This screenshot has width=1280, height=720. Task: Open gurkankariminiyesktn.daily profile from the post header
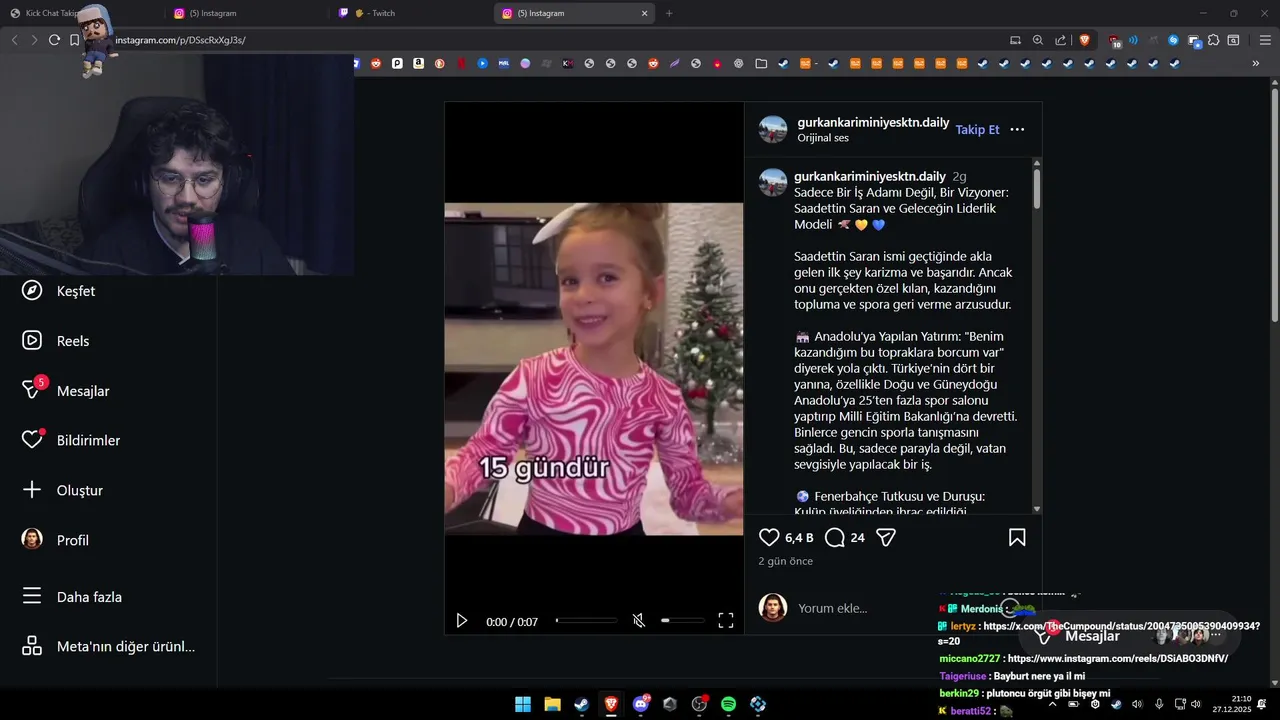tap(873, 122)
